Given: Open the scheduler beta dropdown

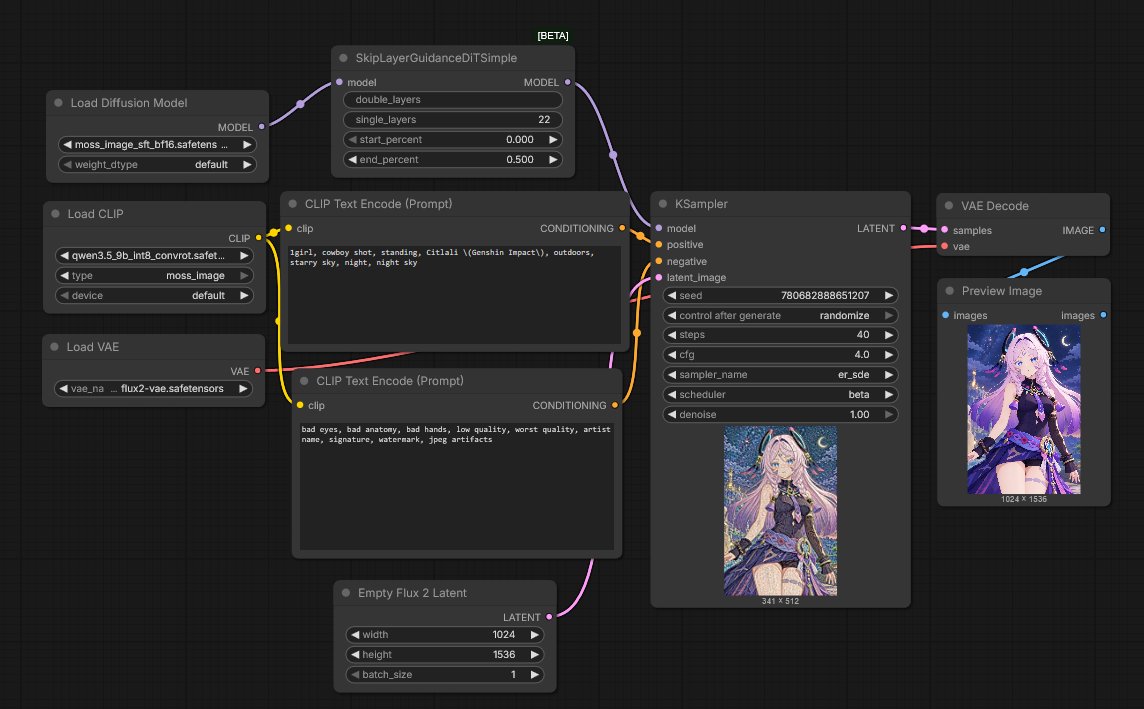Looking at the screenshot, I should coord(780,395).
